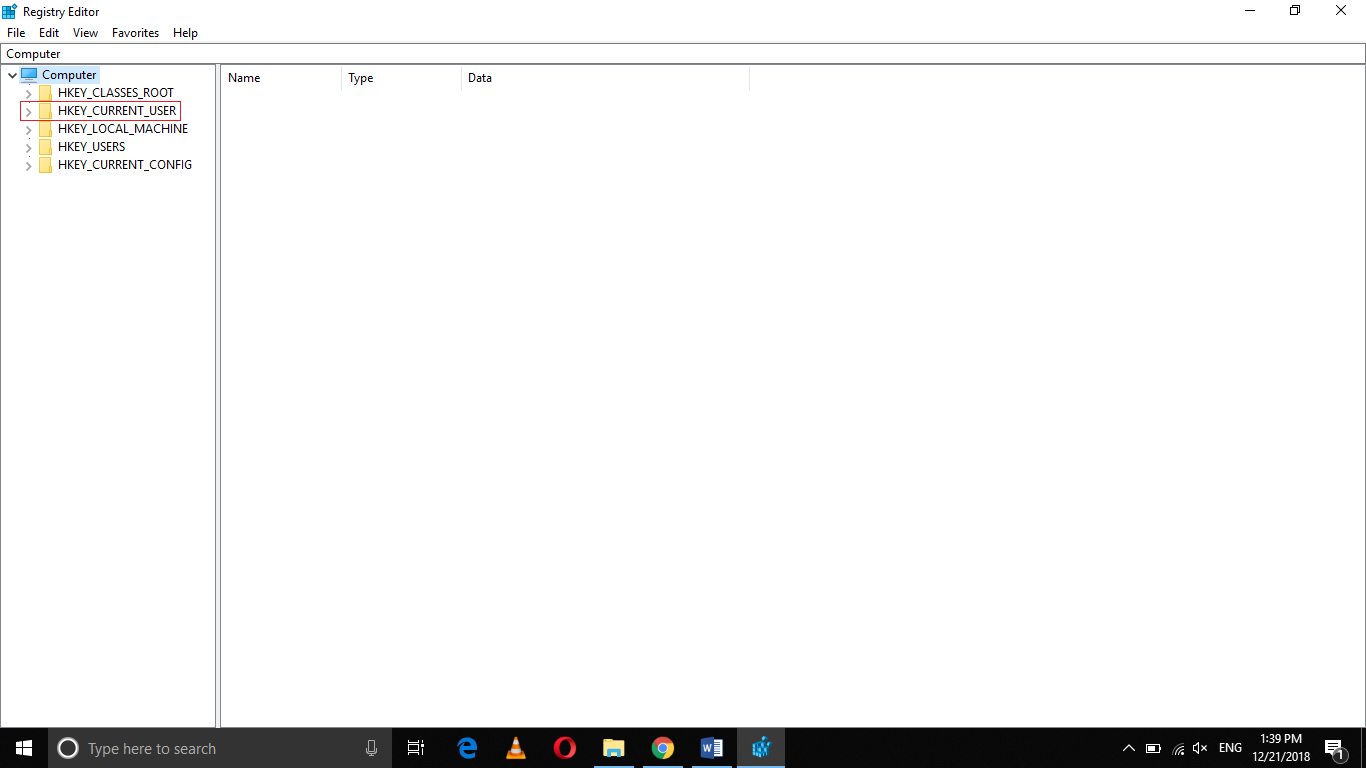This screenshot has height=768, width=1366.
Task: Launch Google Chrome from the taskbar
Action: [662, 747]
